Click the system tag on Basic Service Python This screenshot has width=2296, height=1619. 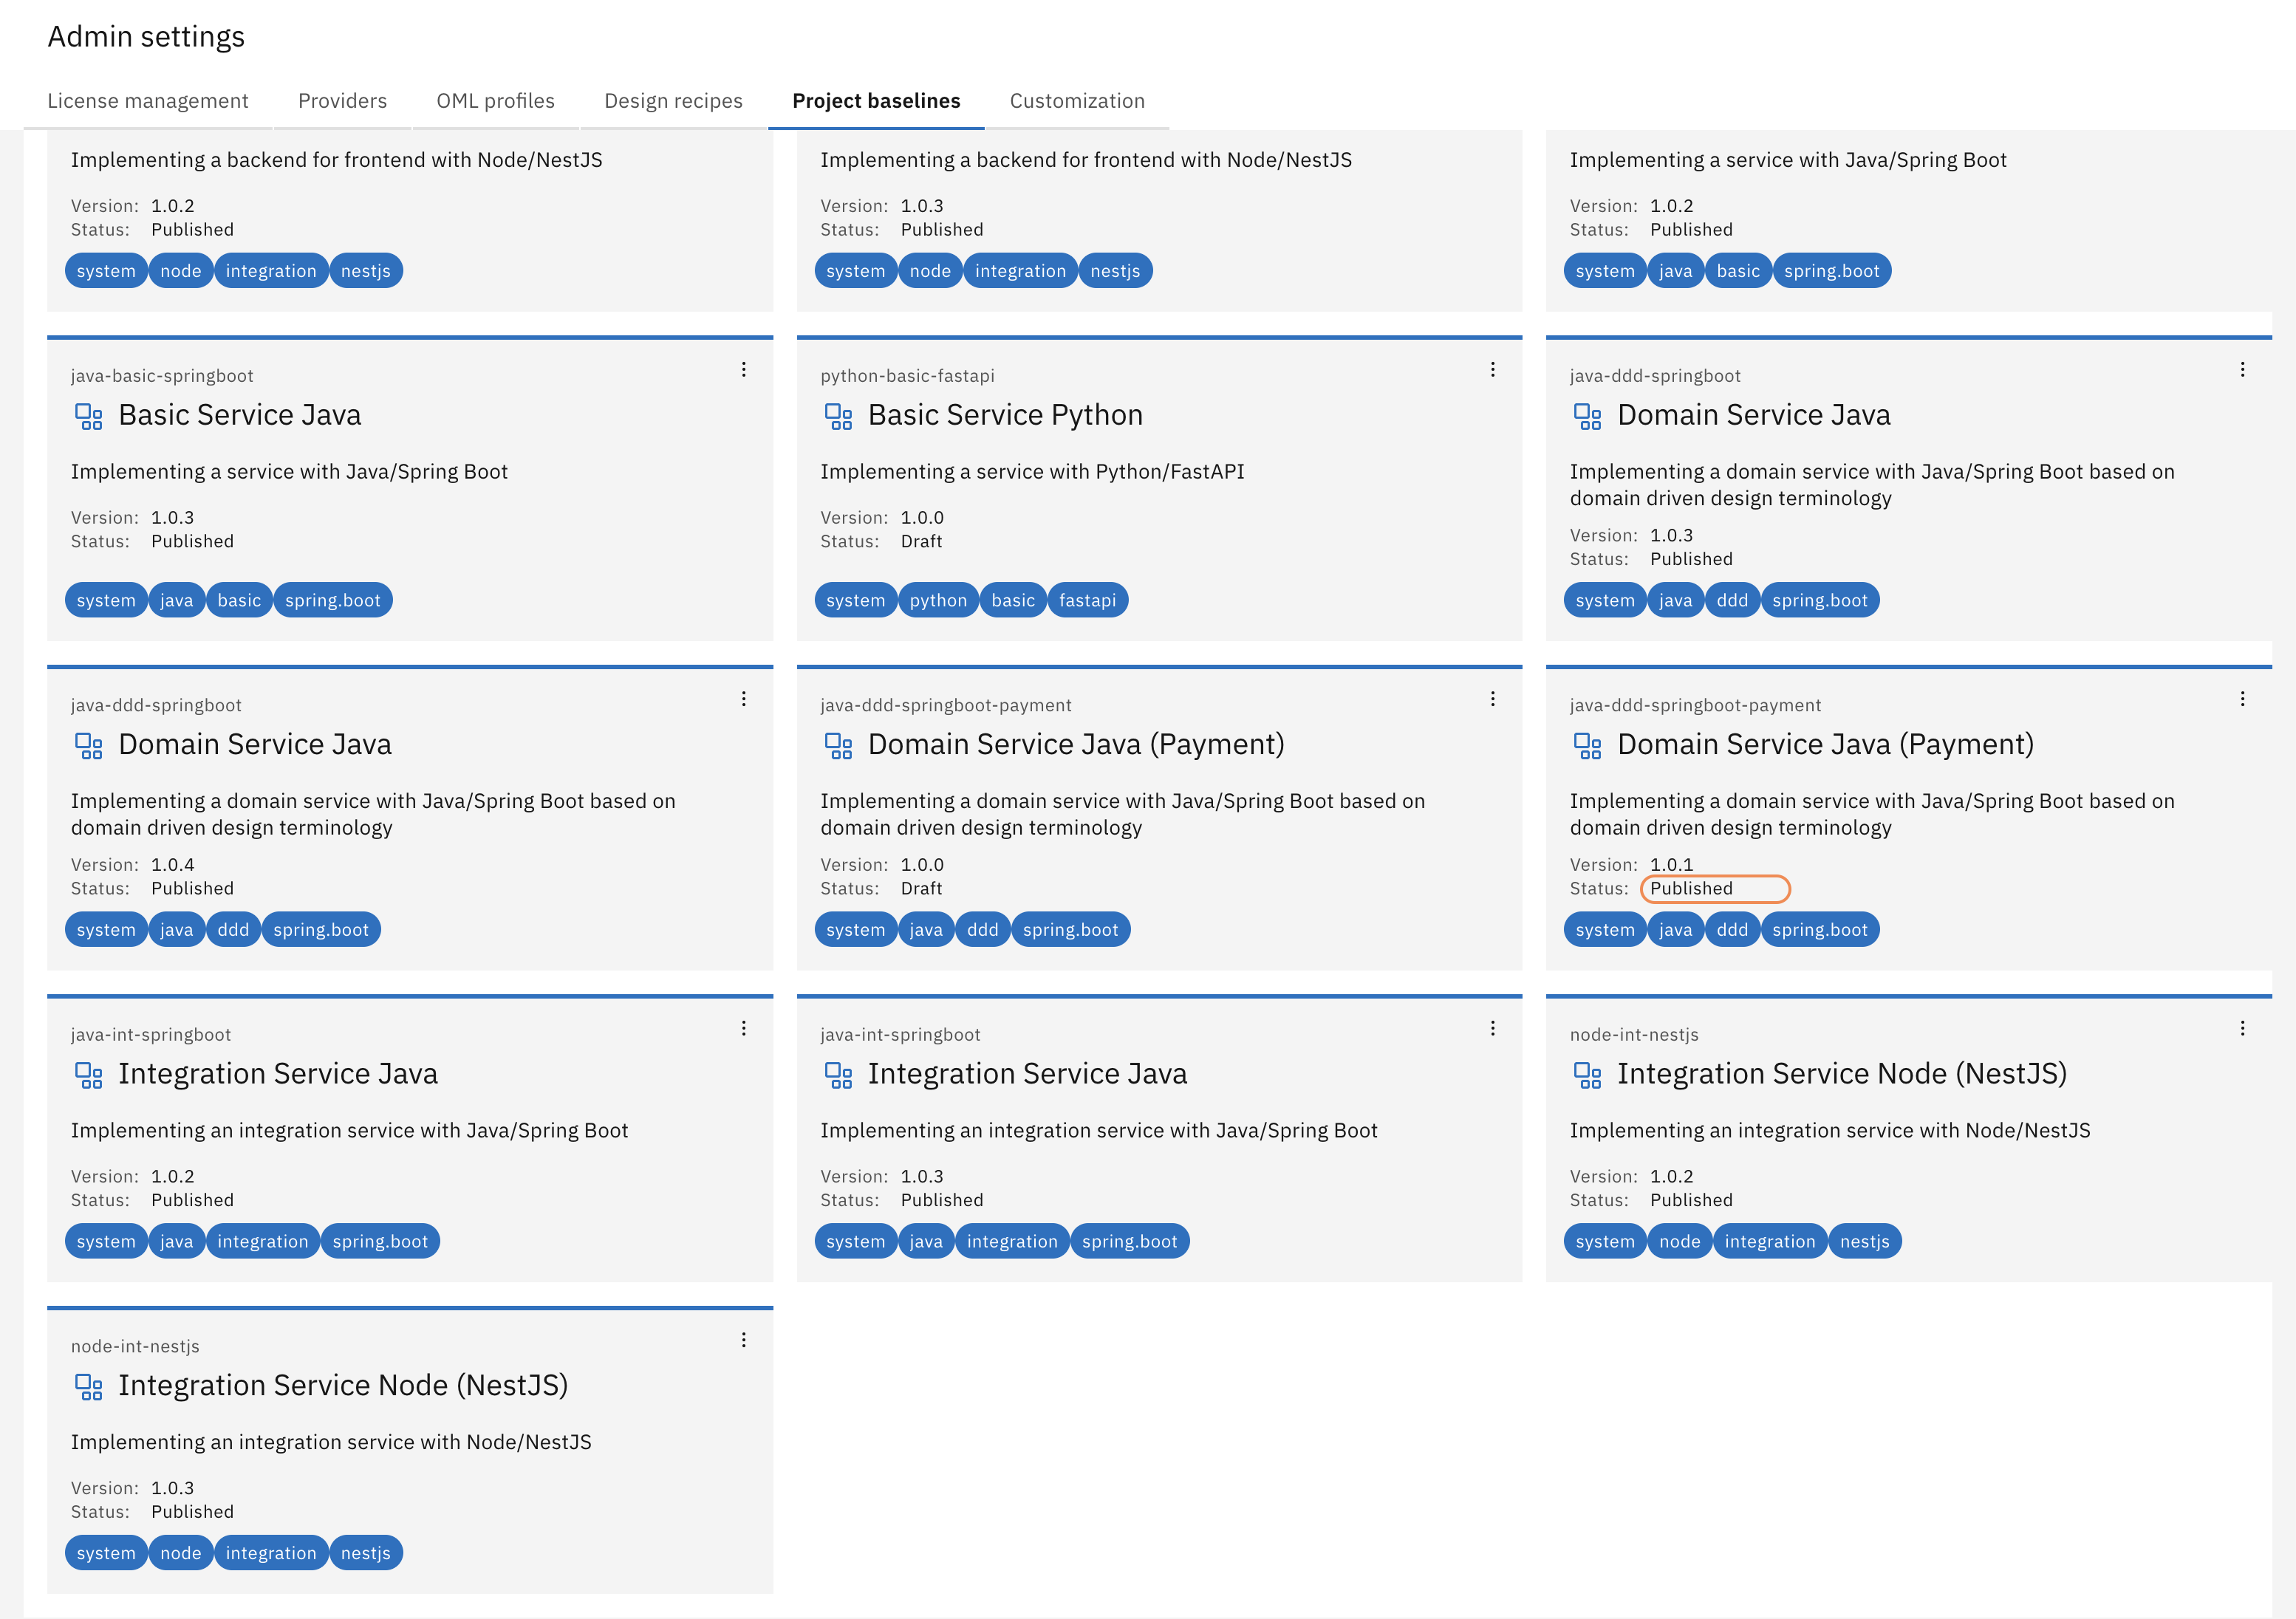point(856,601)
